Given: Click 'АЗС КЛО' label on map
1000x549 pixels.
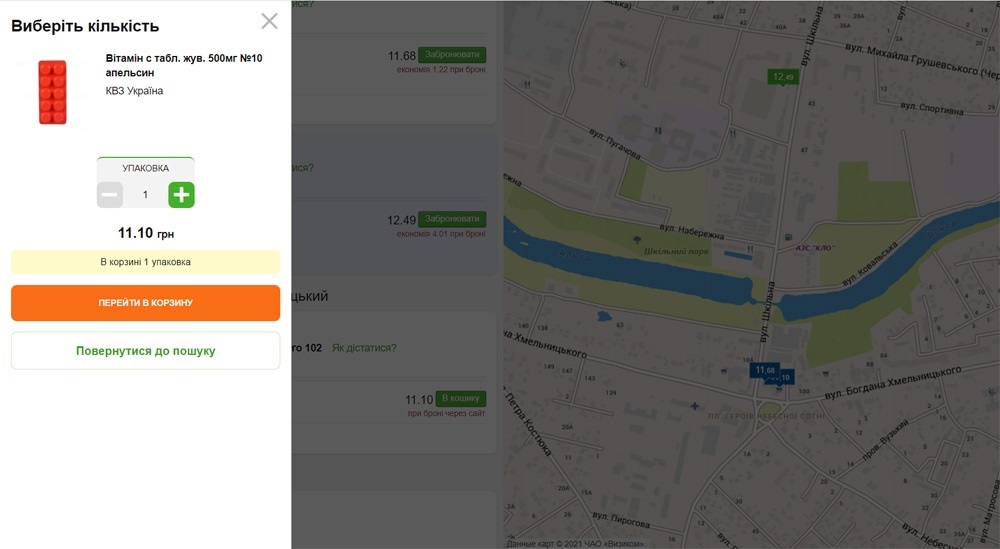Looking at the screenshot, I should click(814, 247).
